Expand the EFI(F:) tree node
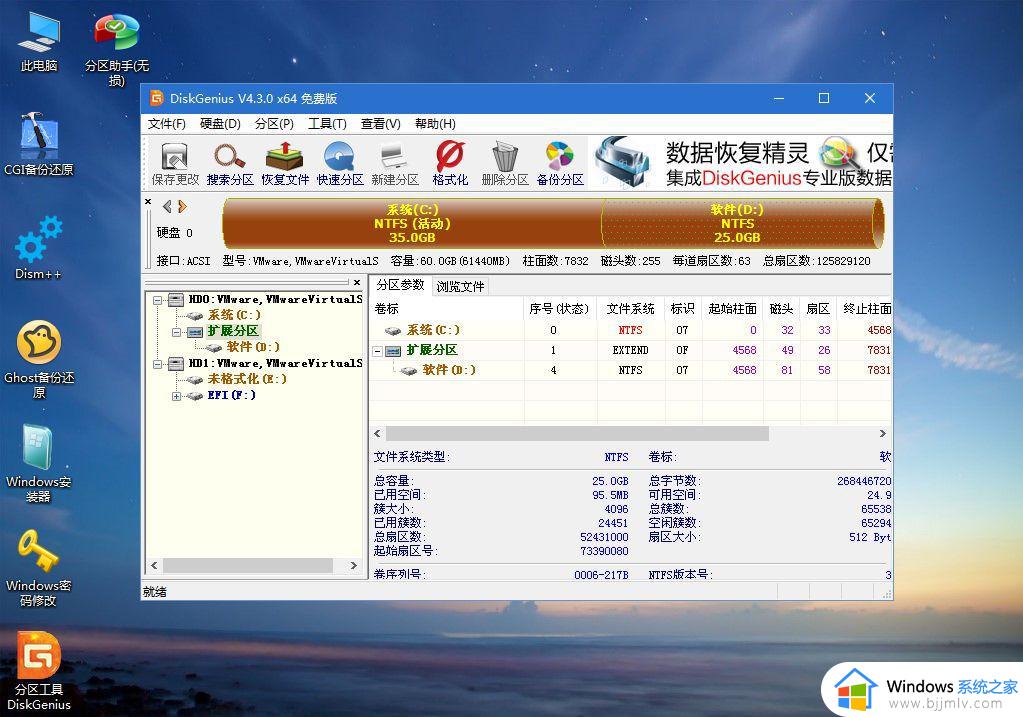The height and width of the screenshot is (717, 1023). 176,396
